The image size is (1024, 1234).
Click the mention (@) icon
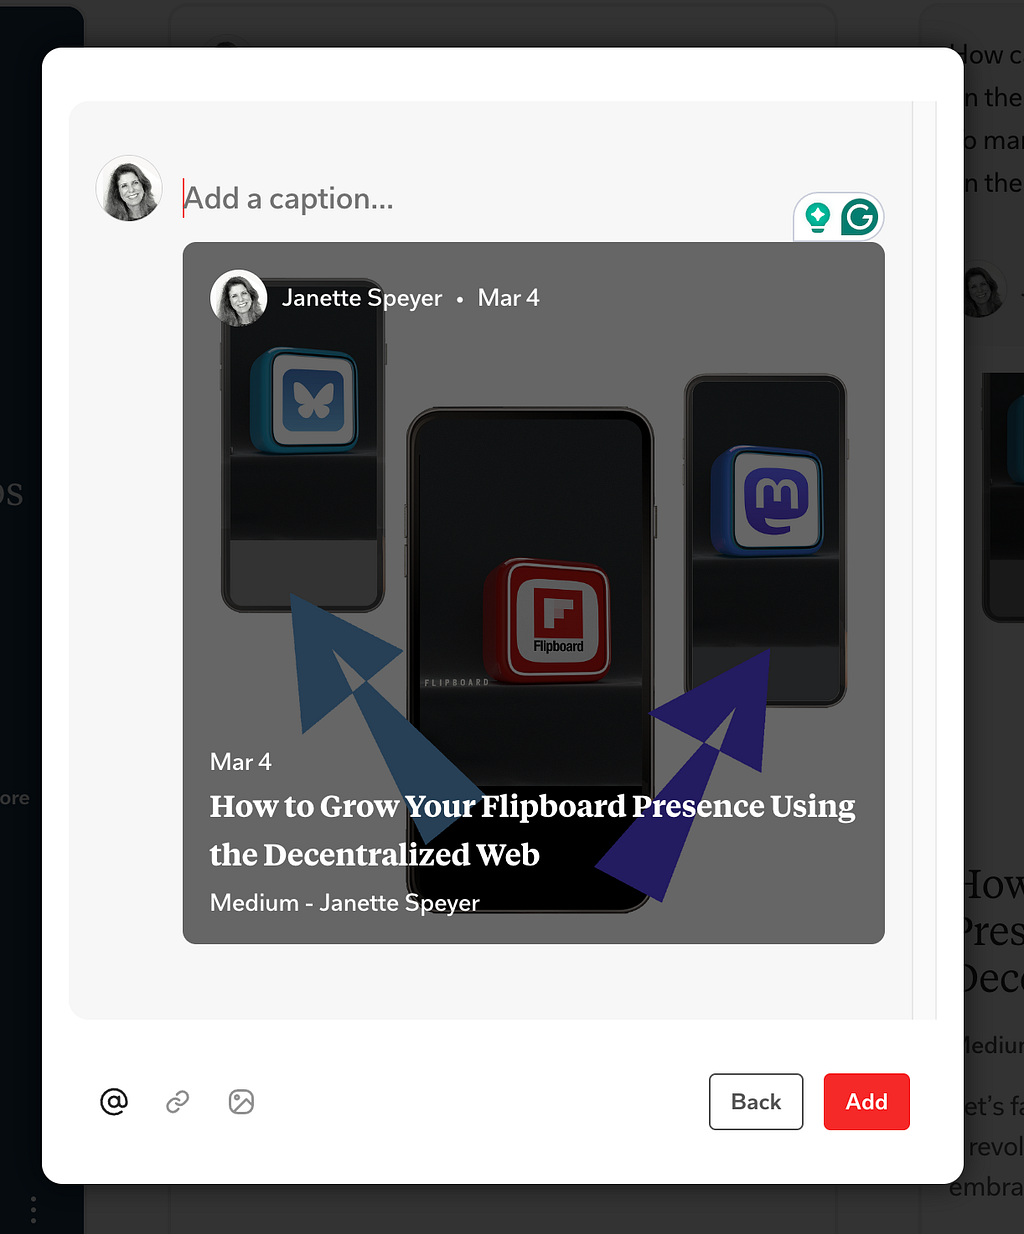[114, 1101]
